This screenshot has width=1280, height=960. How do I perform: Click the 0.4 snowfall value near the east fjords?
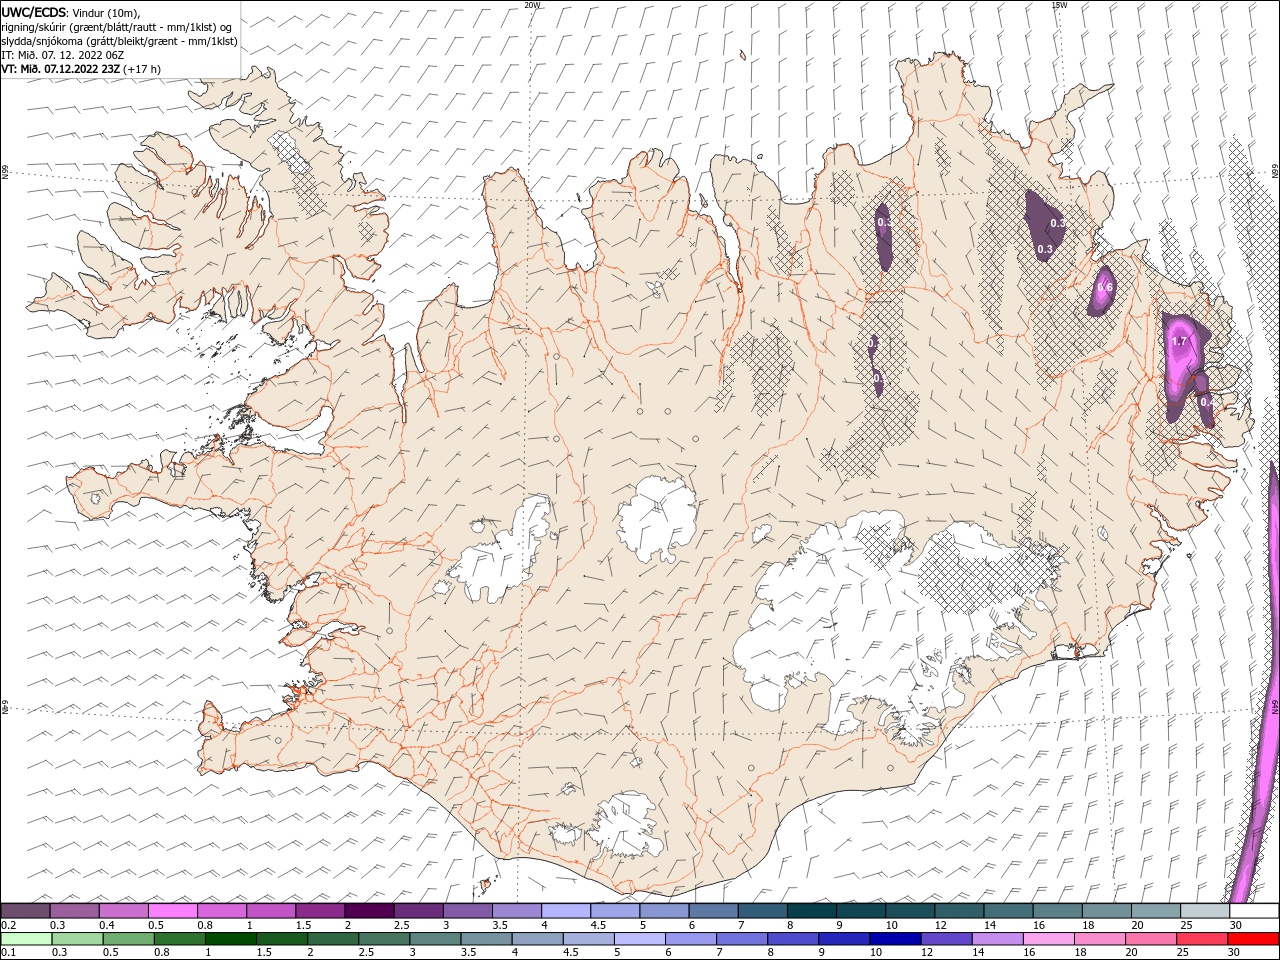[1206, 401]
